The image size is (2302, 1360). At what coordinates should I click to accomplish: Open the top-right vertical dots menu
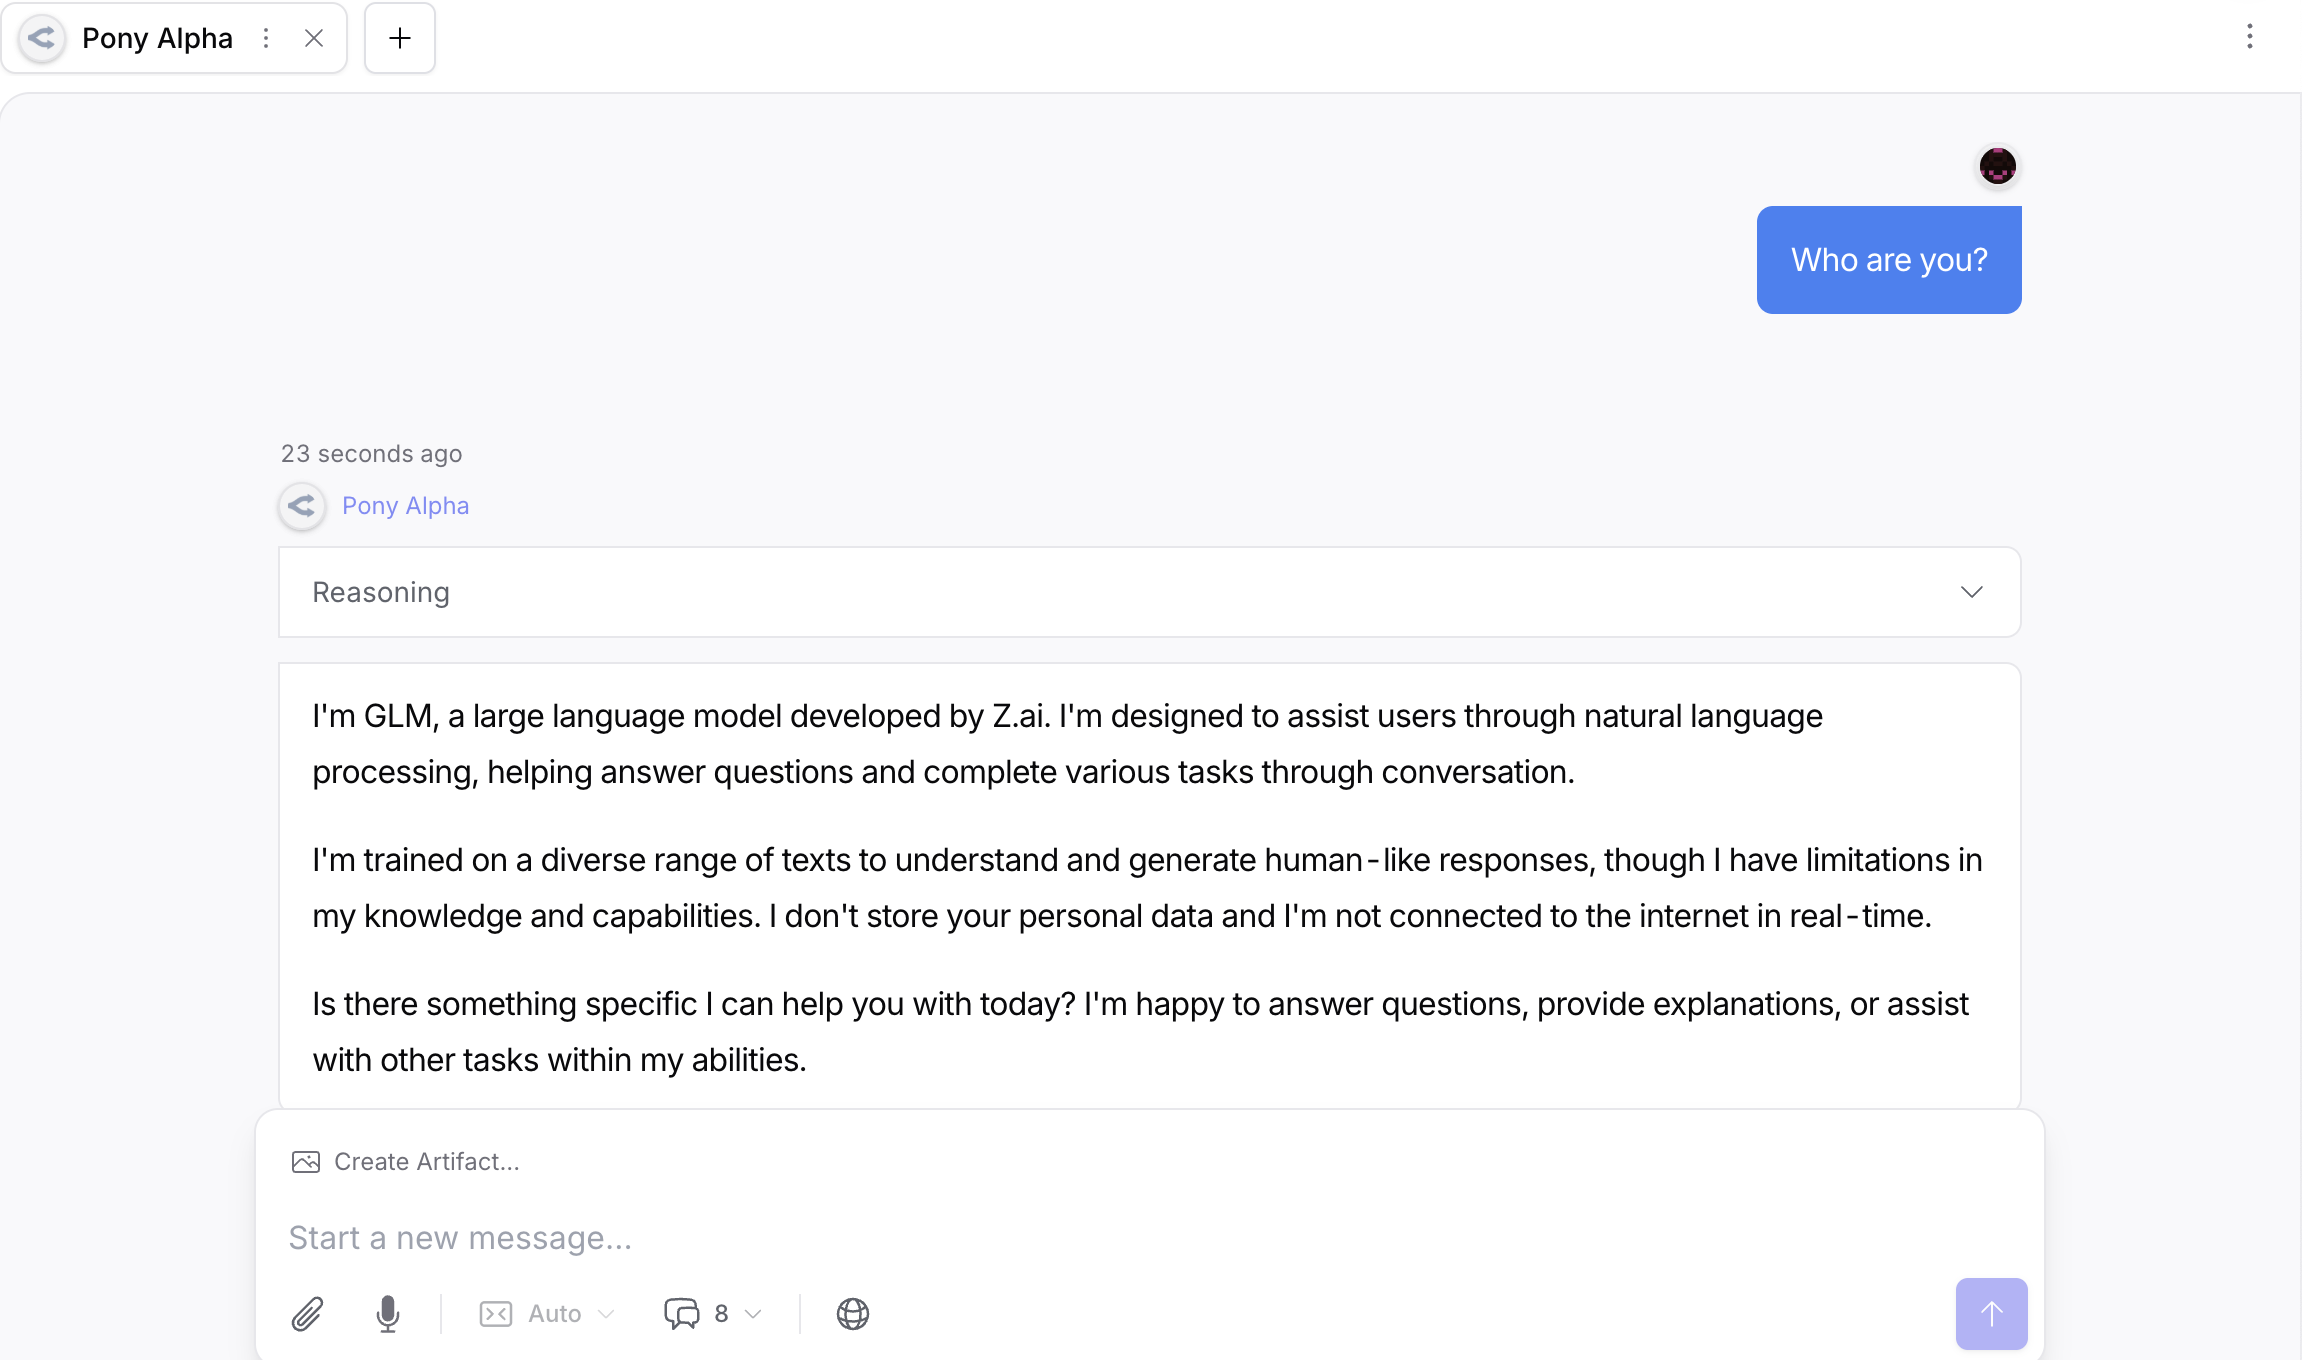[x=2249, y=37]
